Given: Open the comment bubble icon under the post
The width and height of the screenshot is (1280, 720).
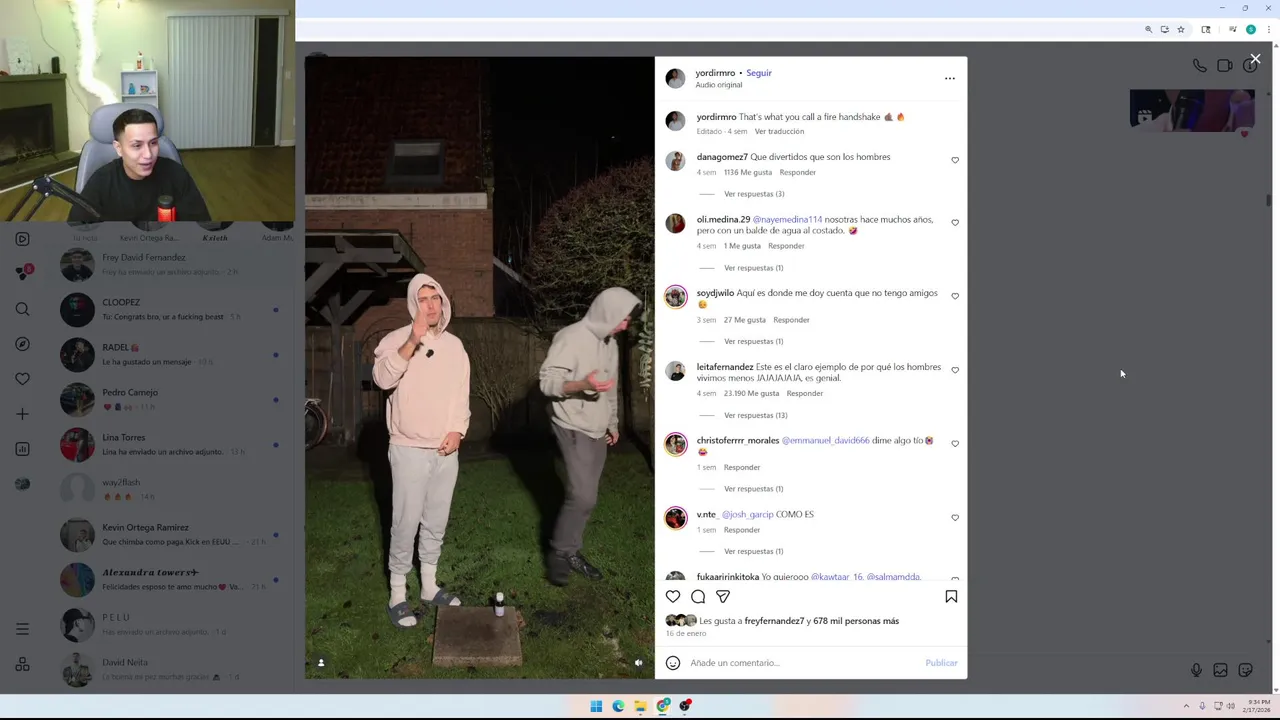Looking at the screenshot, I should click(698, 597).
